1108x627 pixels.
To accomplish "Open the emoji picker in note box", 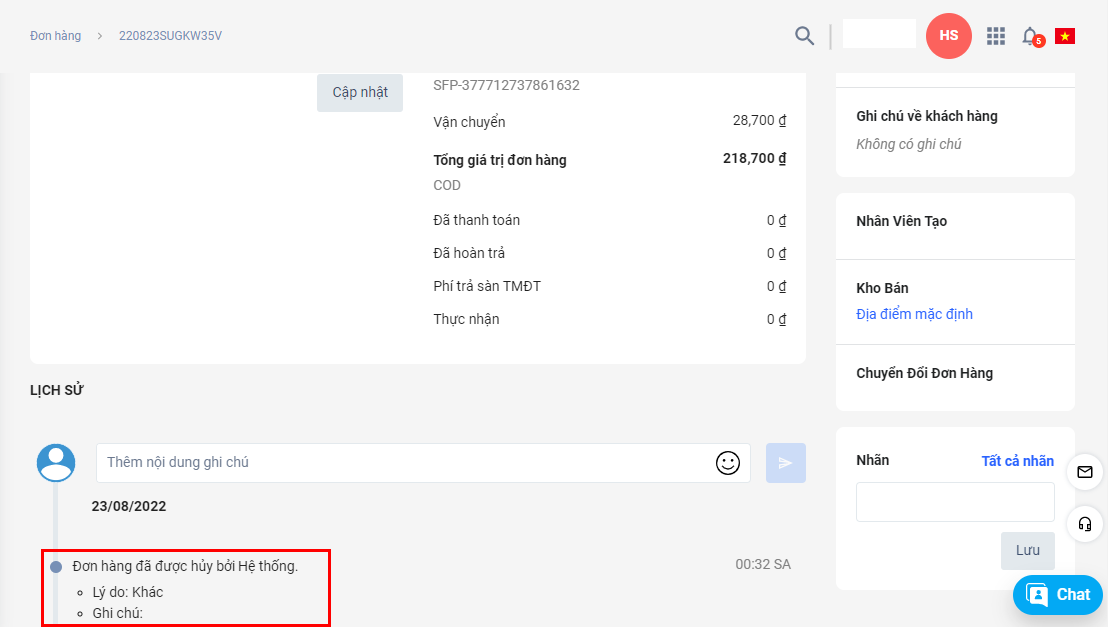I will tap(727, 463).
